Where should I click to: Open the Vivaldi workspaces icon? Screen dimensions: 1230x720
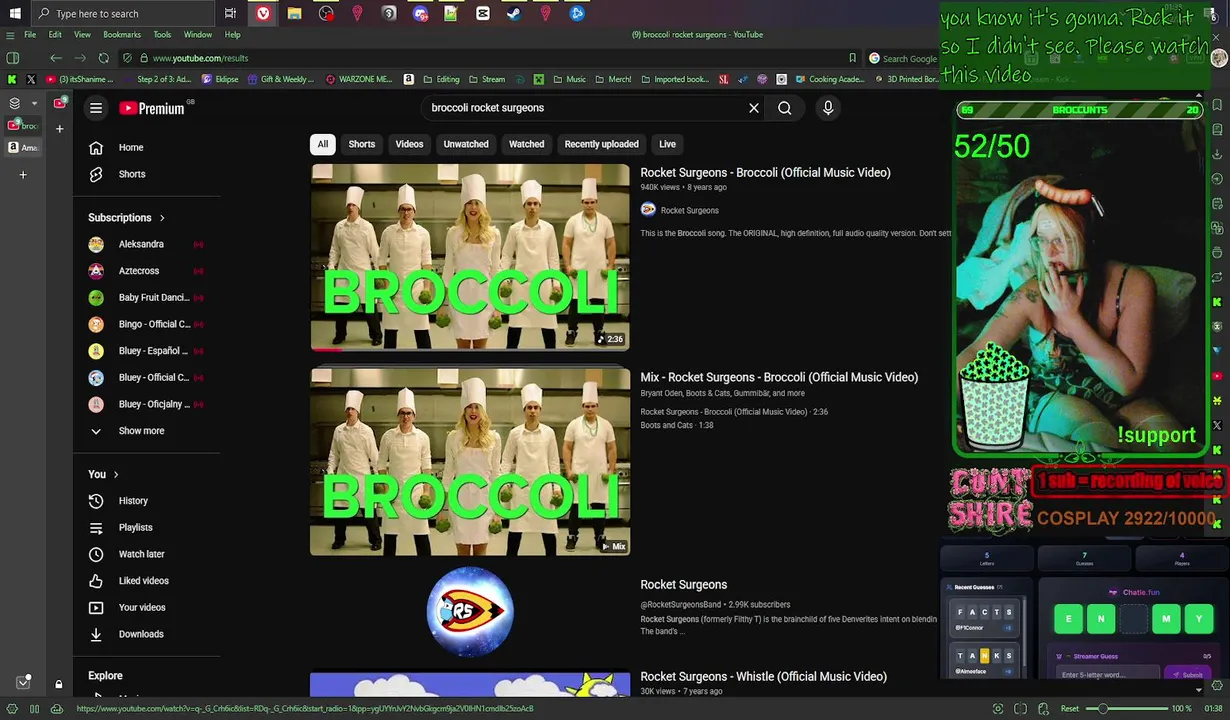[14, 103]
